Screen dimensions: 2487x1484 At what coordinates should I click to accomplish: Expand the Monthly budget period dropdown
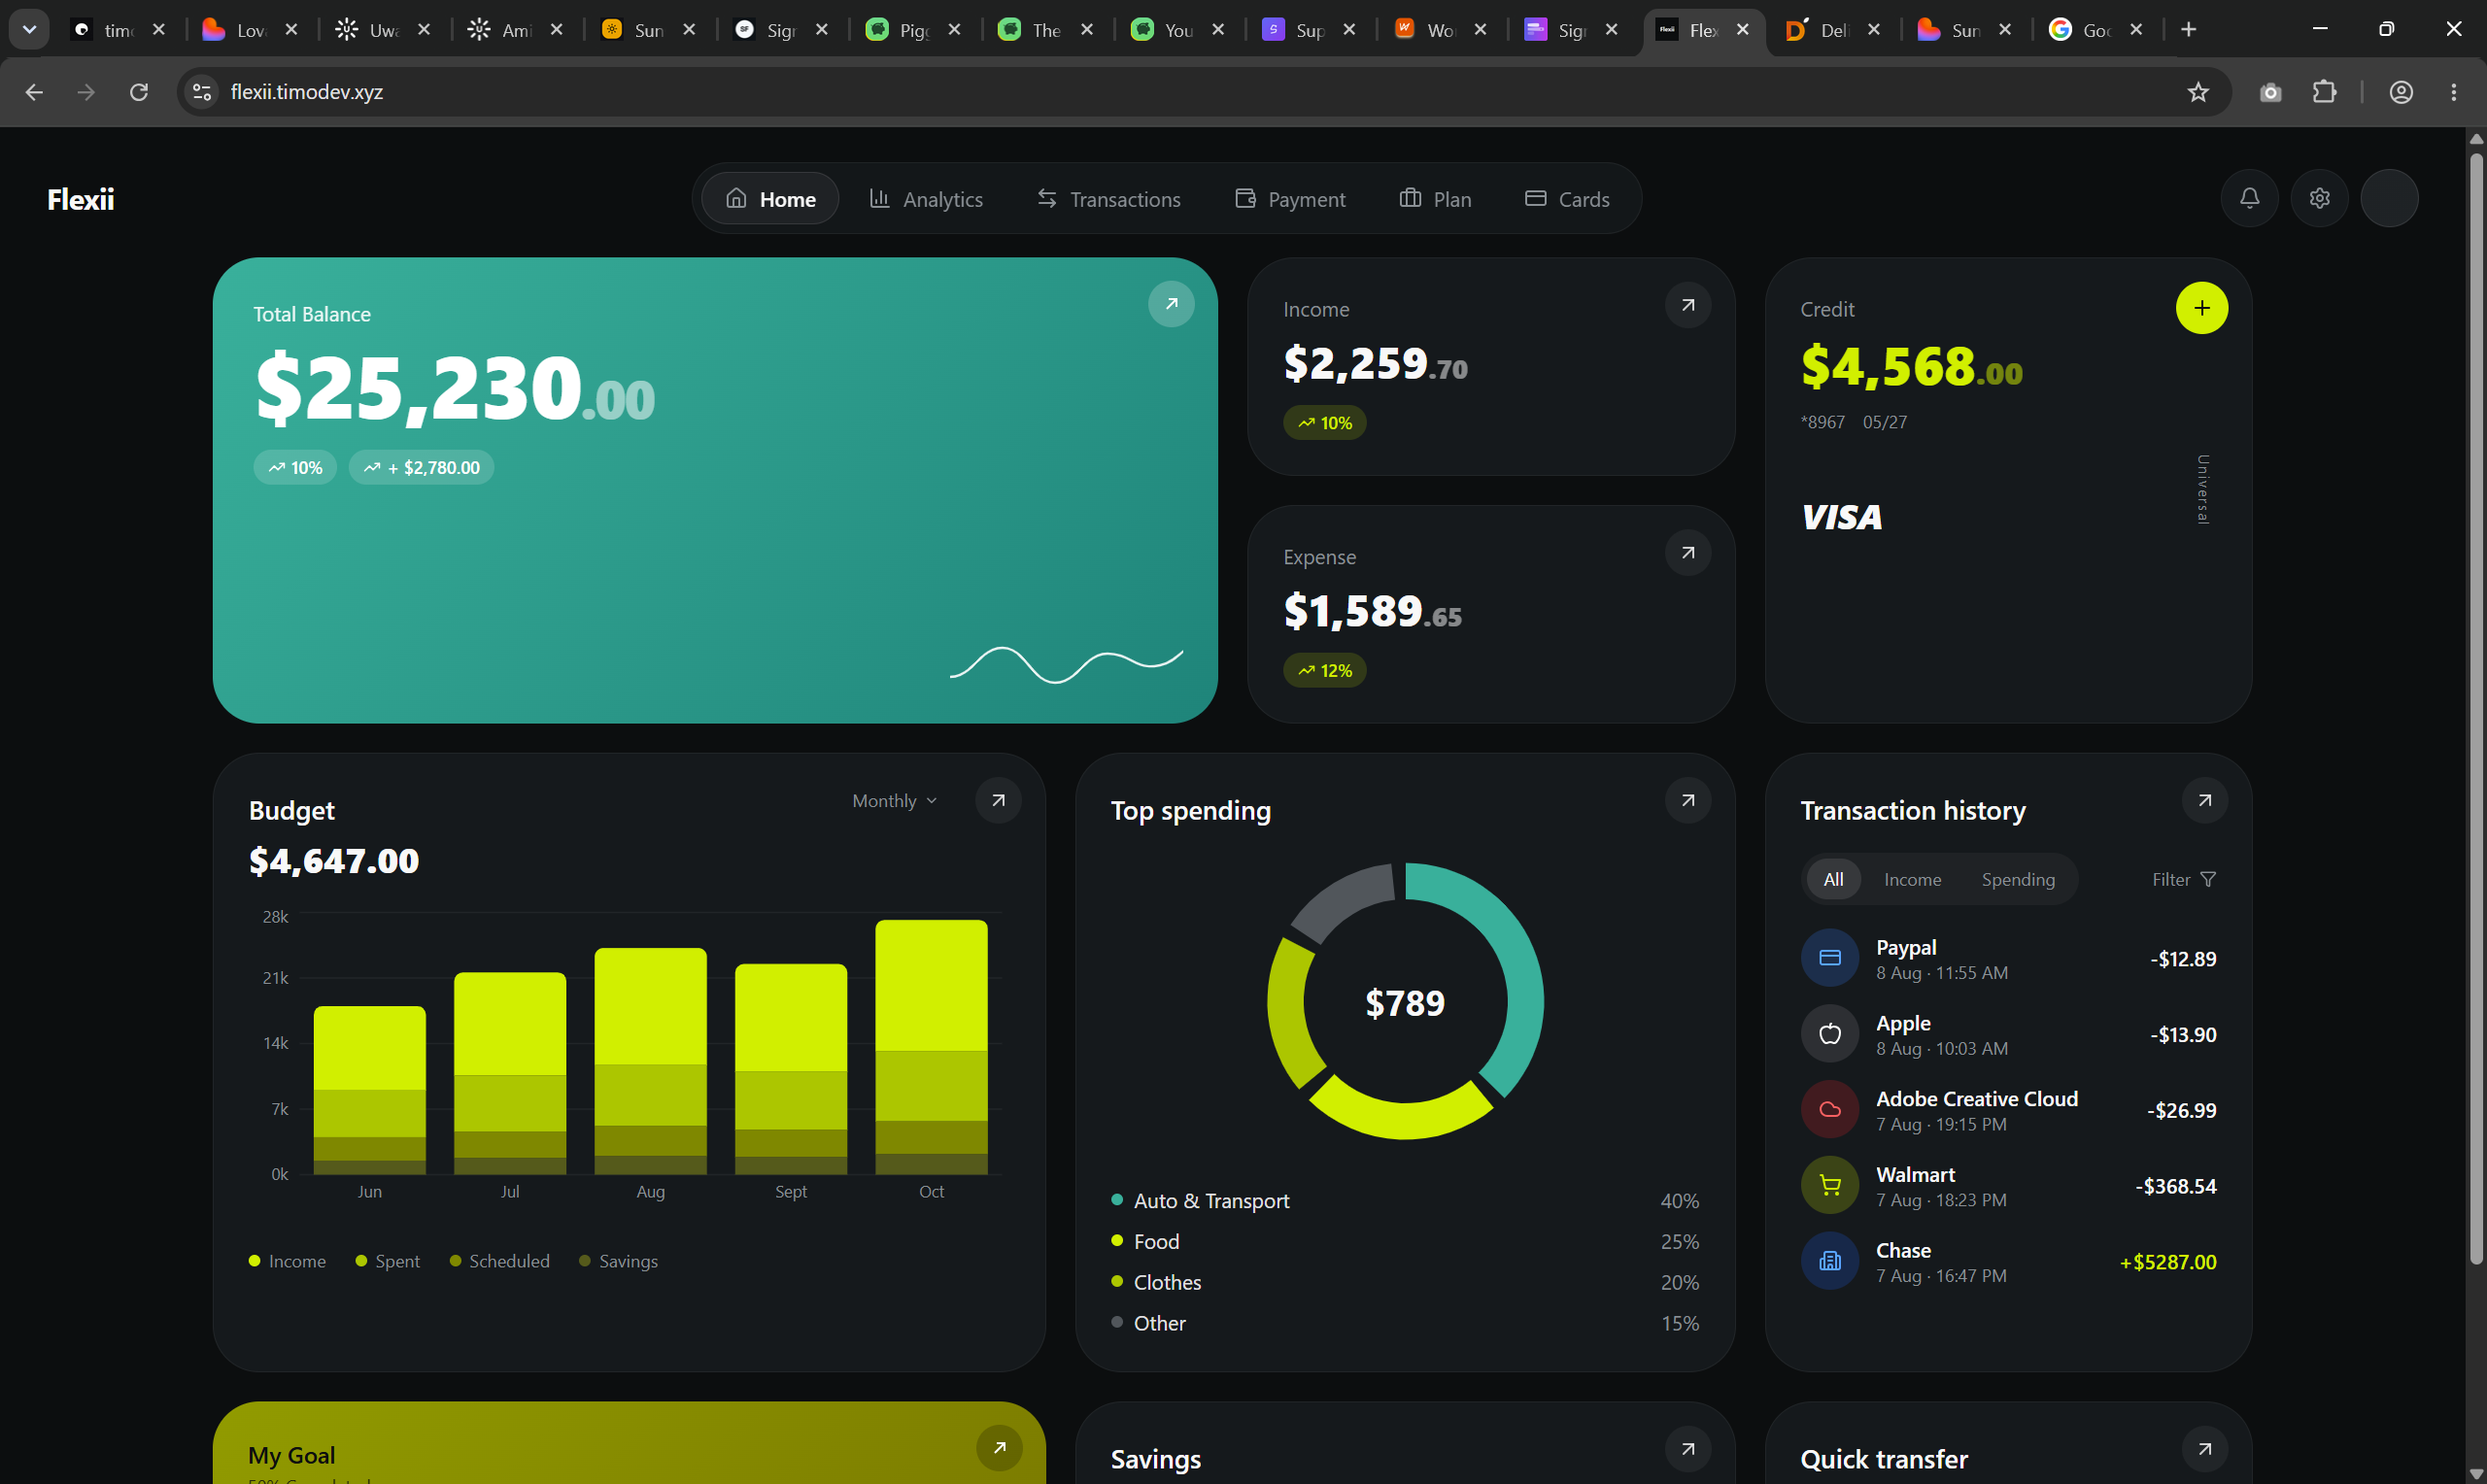[894, 801]
